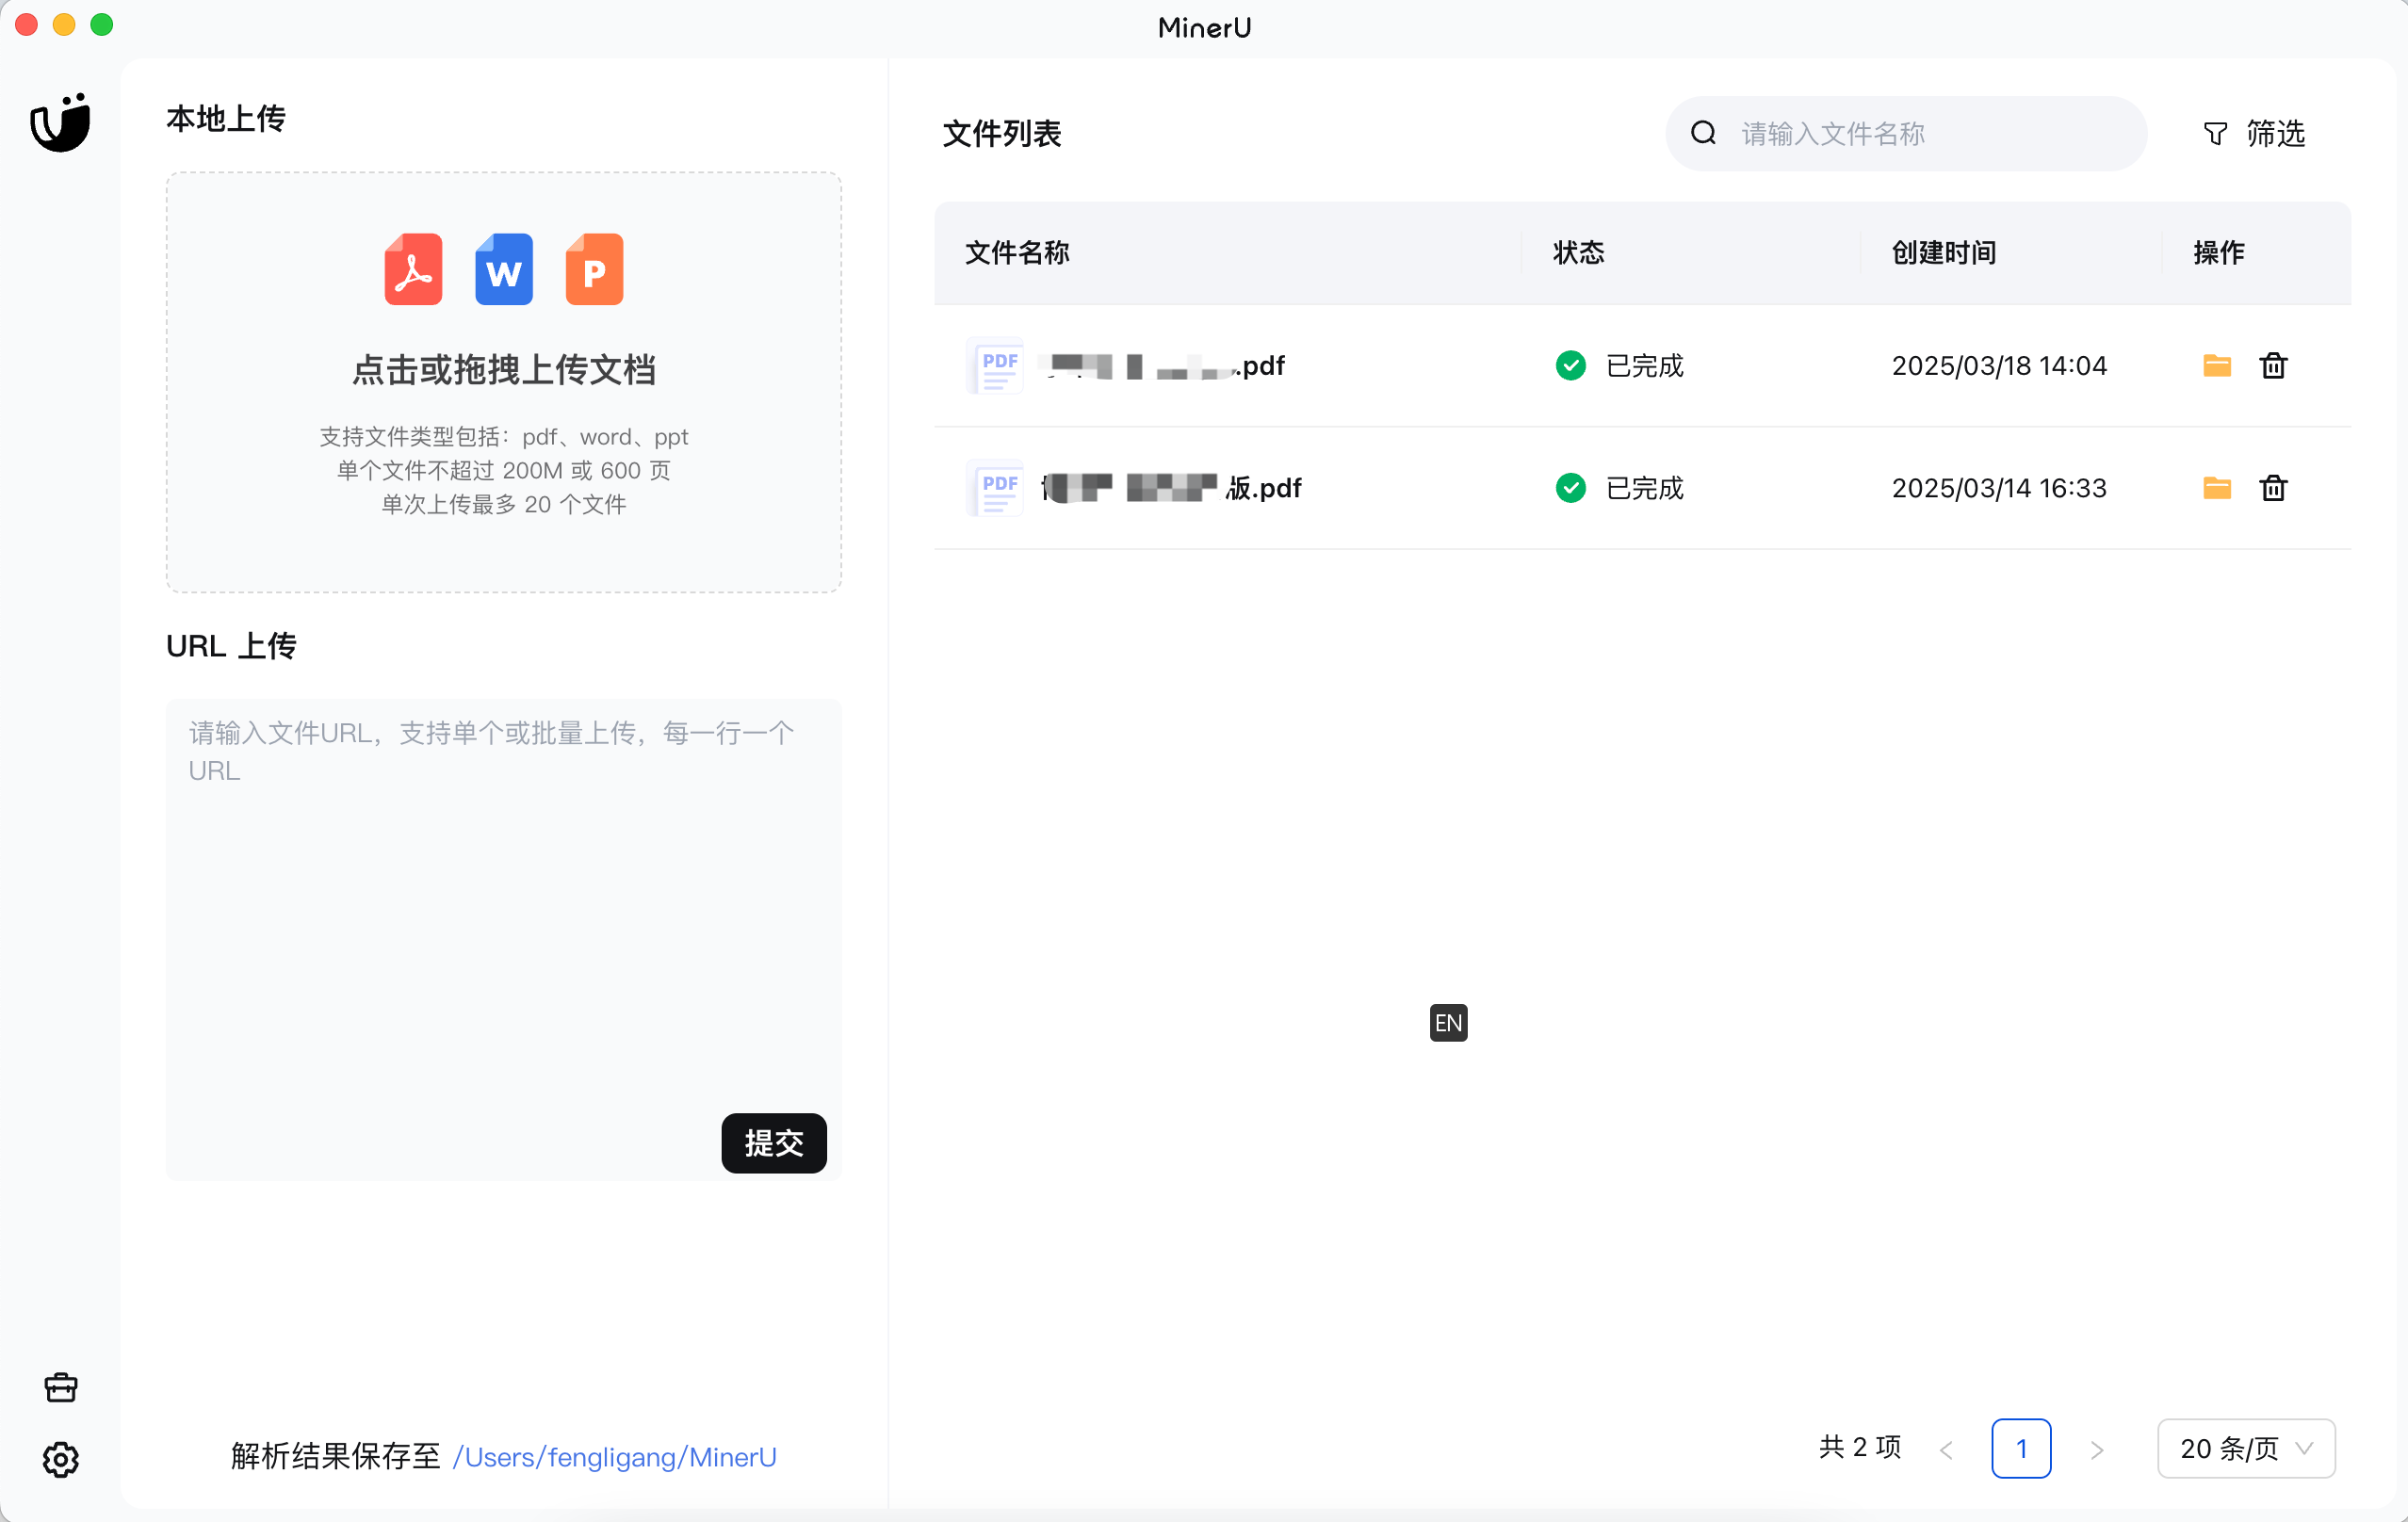Click the blue Word upload icon

503,270
